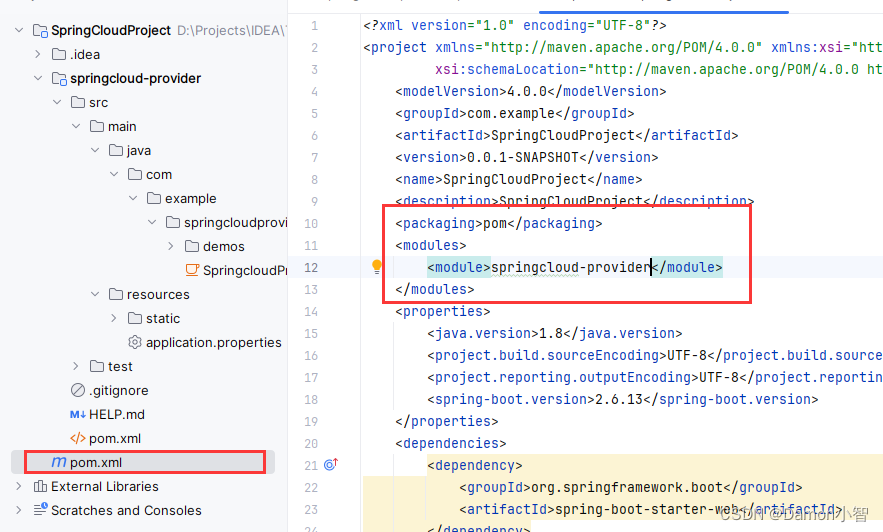The width and height of the screenshot is (883, 532).
Task: Expand the static folder
Action: point(114,318)
